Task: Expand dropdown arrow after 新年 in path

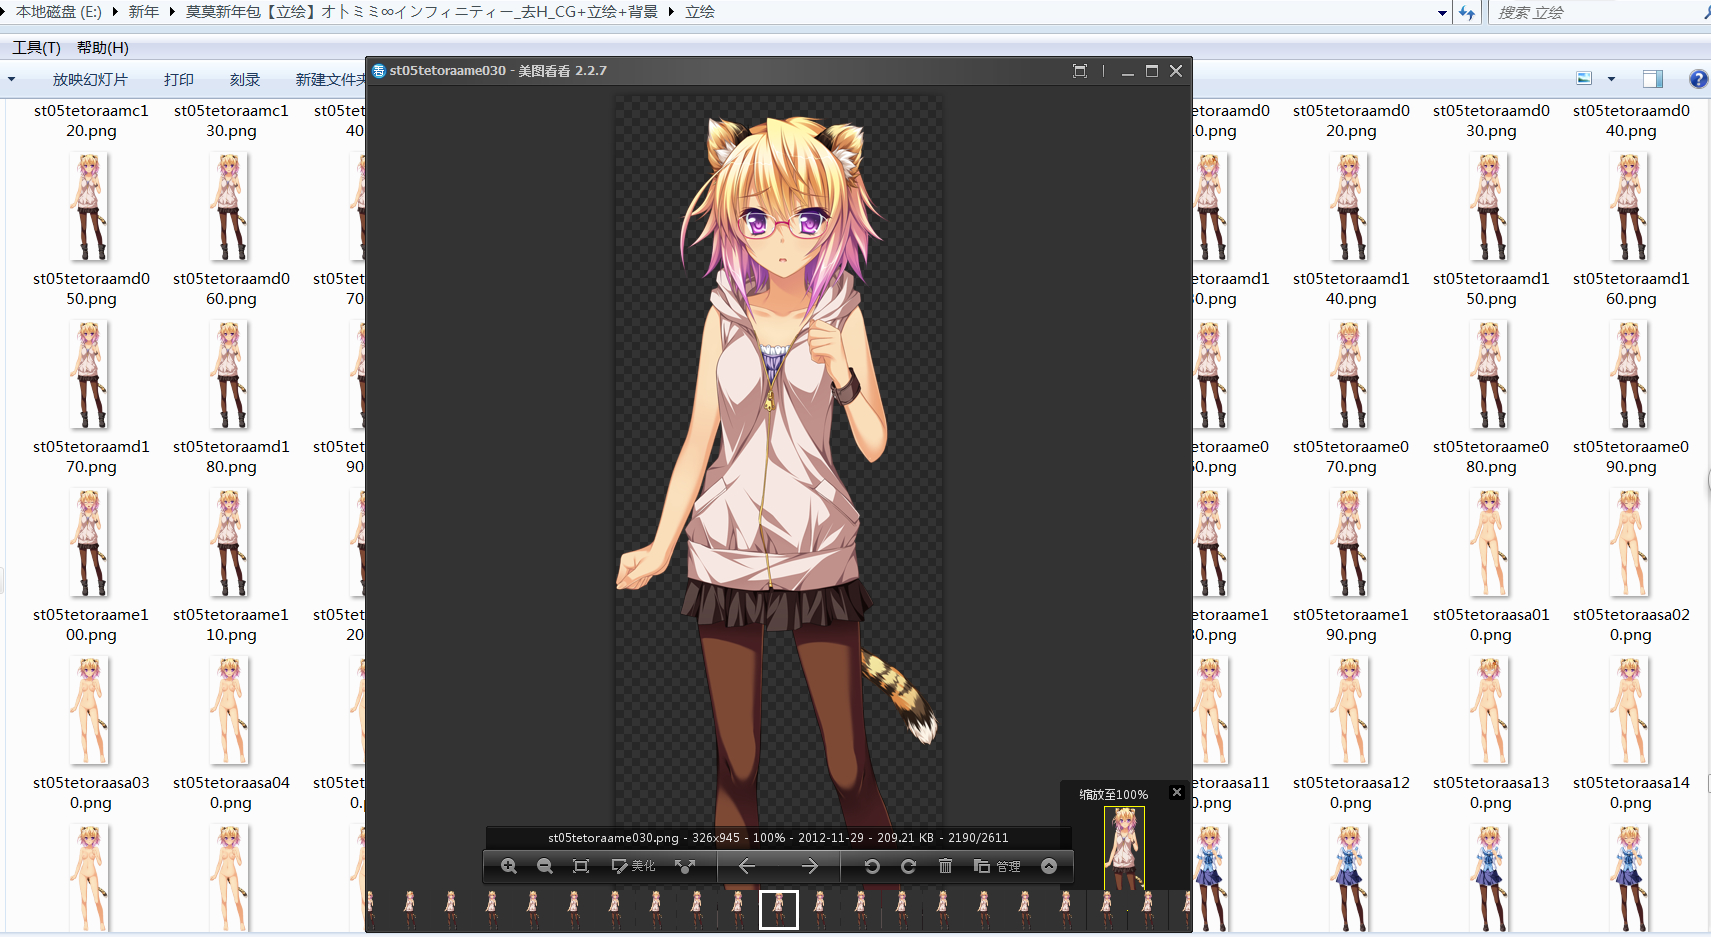Action: (172, 12)
